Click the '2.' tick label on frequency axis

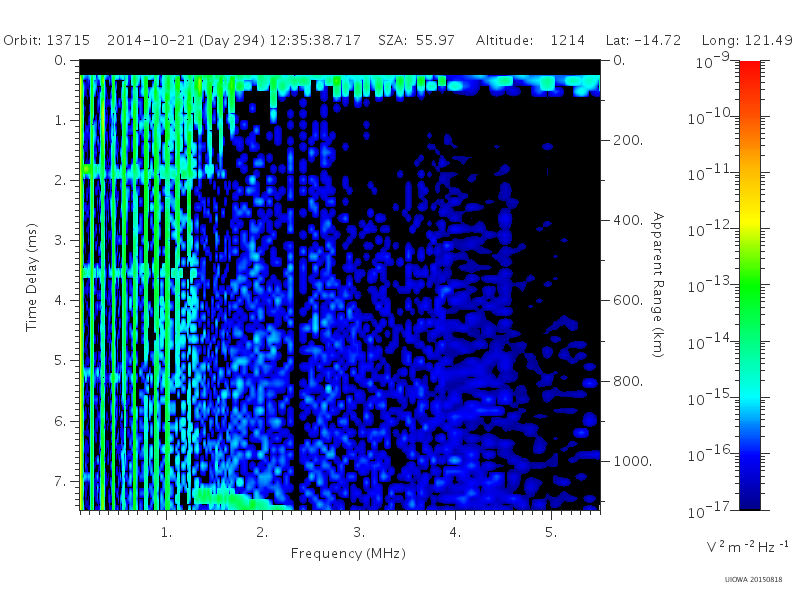(x=262, y=532)
